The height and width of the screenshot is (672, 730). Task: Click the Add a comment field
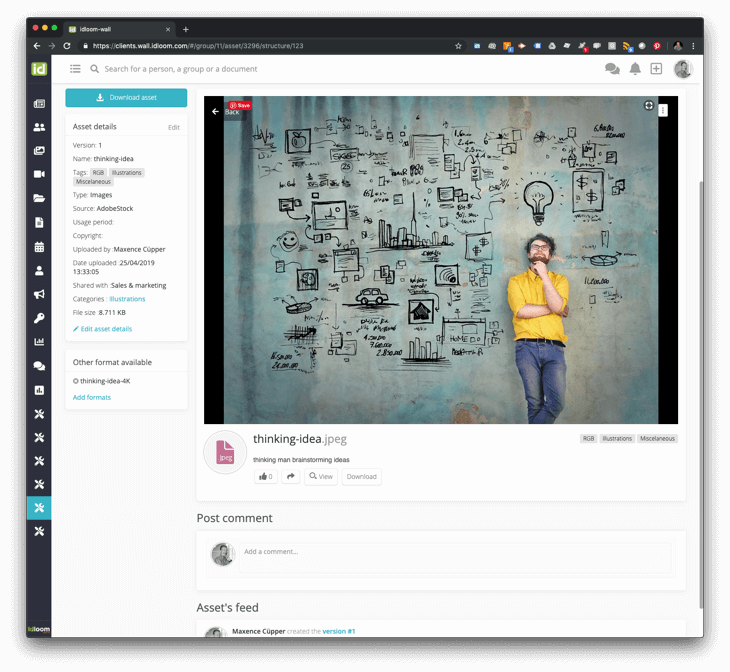[x=455, y=552]
